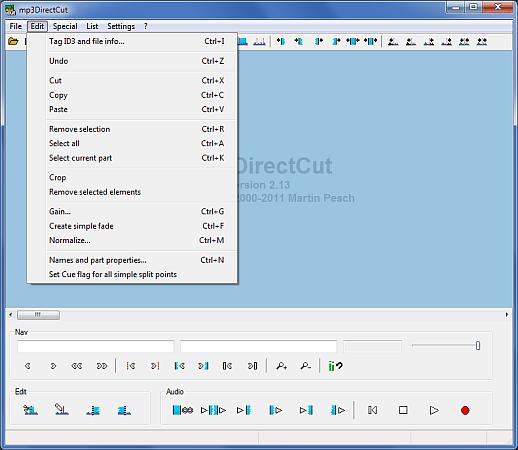Start playback with the Play triangle
Screen dimensions: 518x450
click(434, 410)
